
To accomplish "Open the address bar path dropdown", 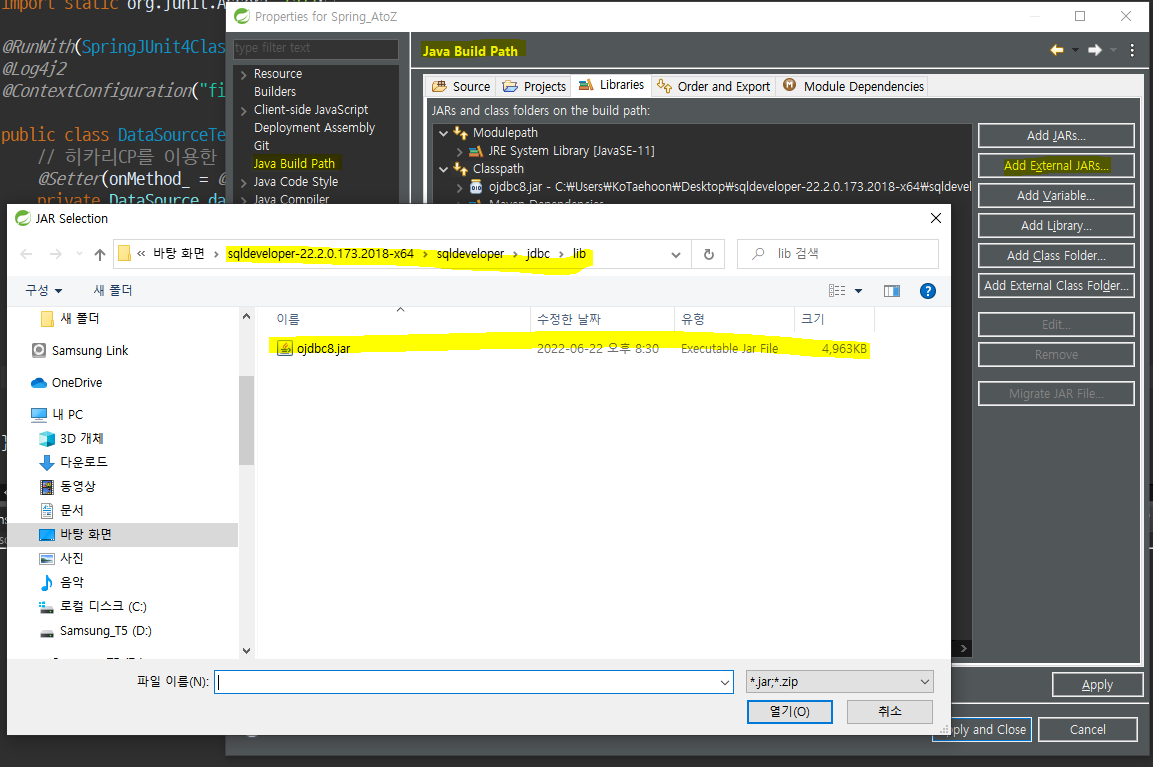I will point(676,254).
